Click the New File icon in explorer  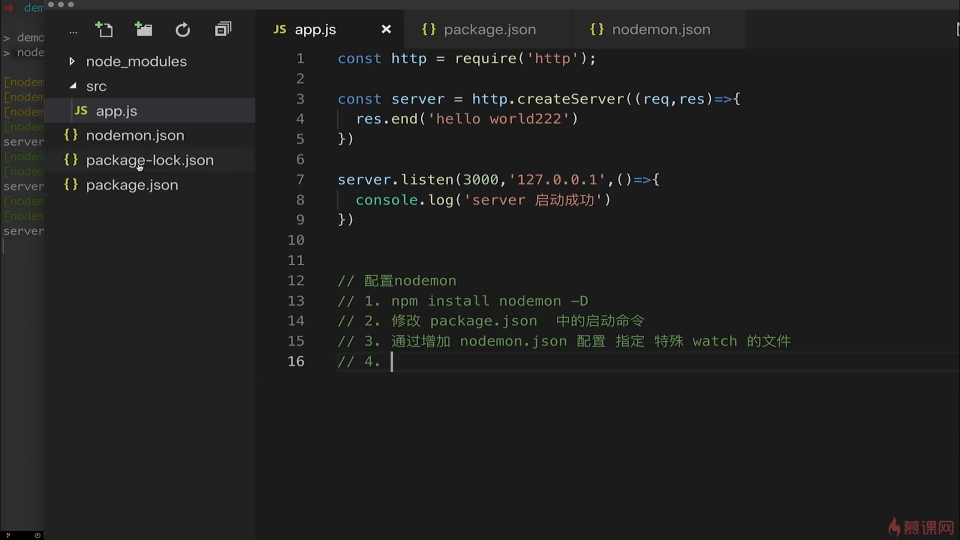(x=104, y=30)
